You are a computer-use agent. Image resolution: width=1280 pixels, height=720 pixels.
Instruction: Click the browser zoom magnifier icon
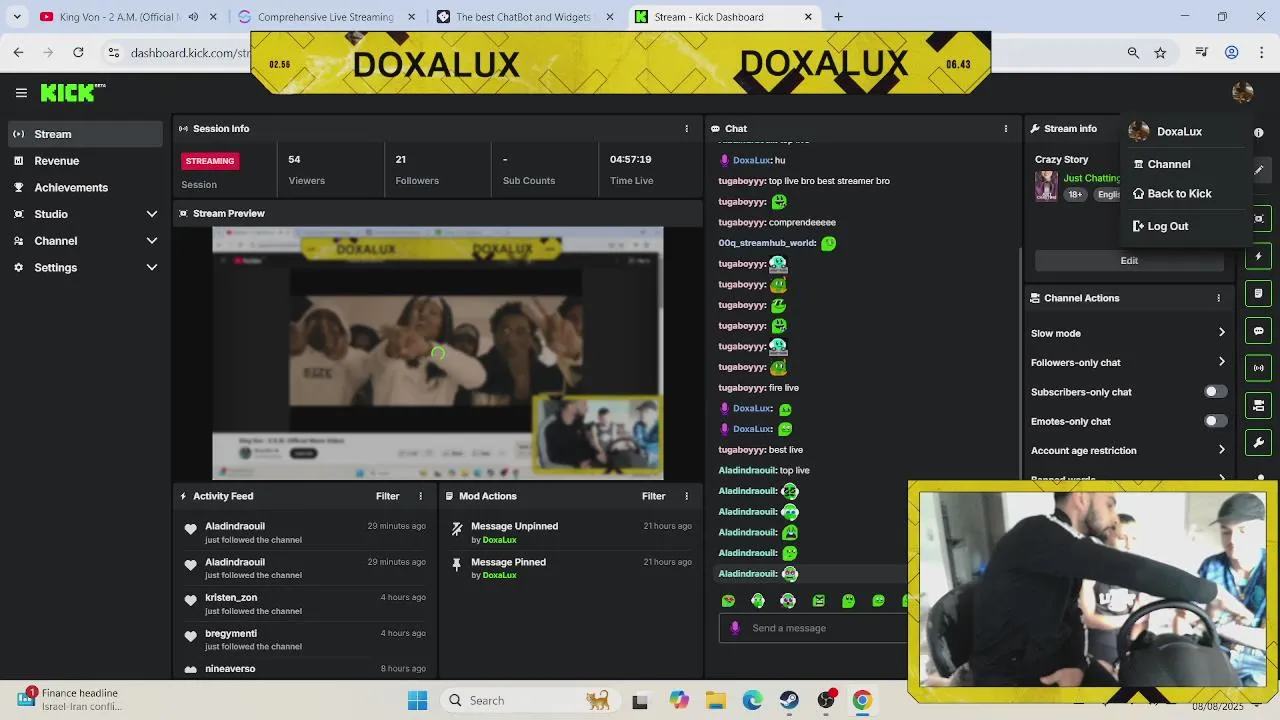pos(1133,53)
